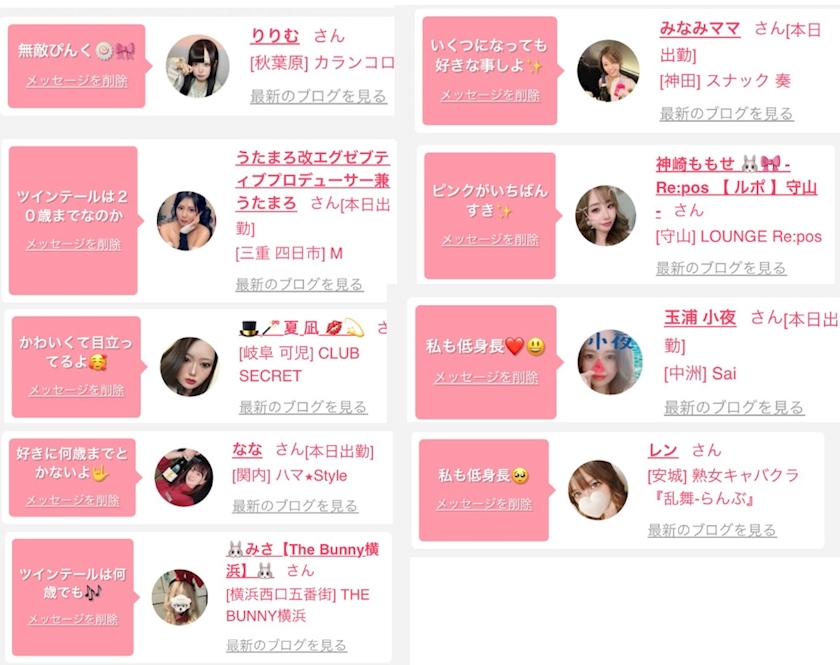View latest blog under THE BUNNY横浜
Screen dimensions: 840x665
point(286,645)
